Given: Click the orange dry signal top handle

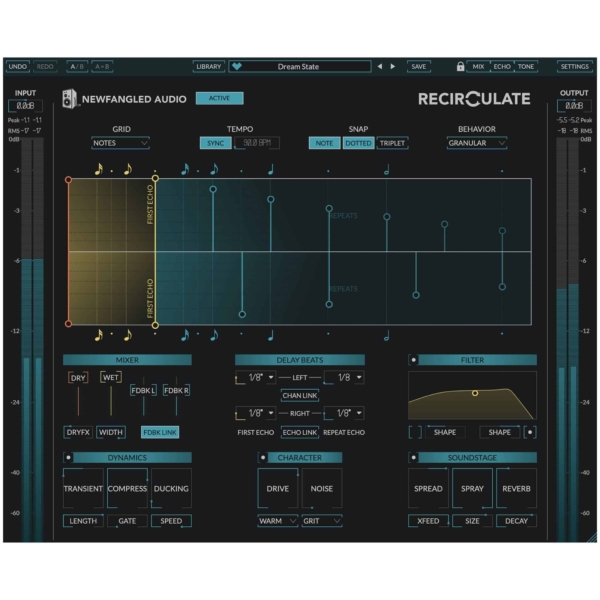Looking at the screenshot, I should (x=68, y=179).
